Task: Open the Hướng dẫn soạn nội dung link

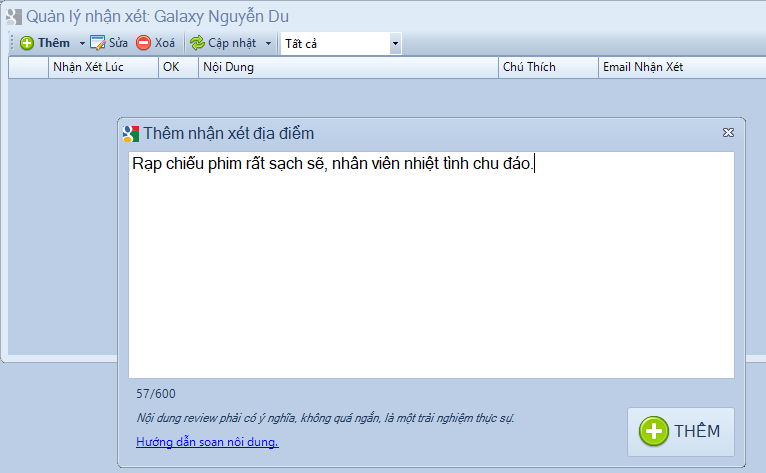Action: click(207, 442)
